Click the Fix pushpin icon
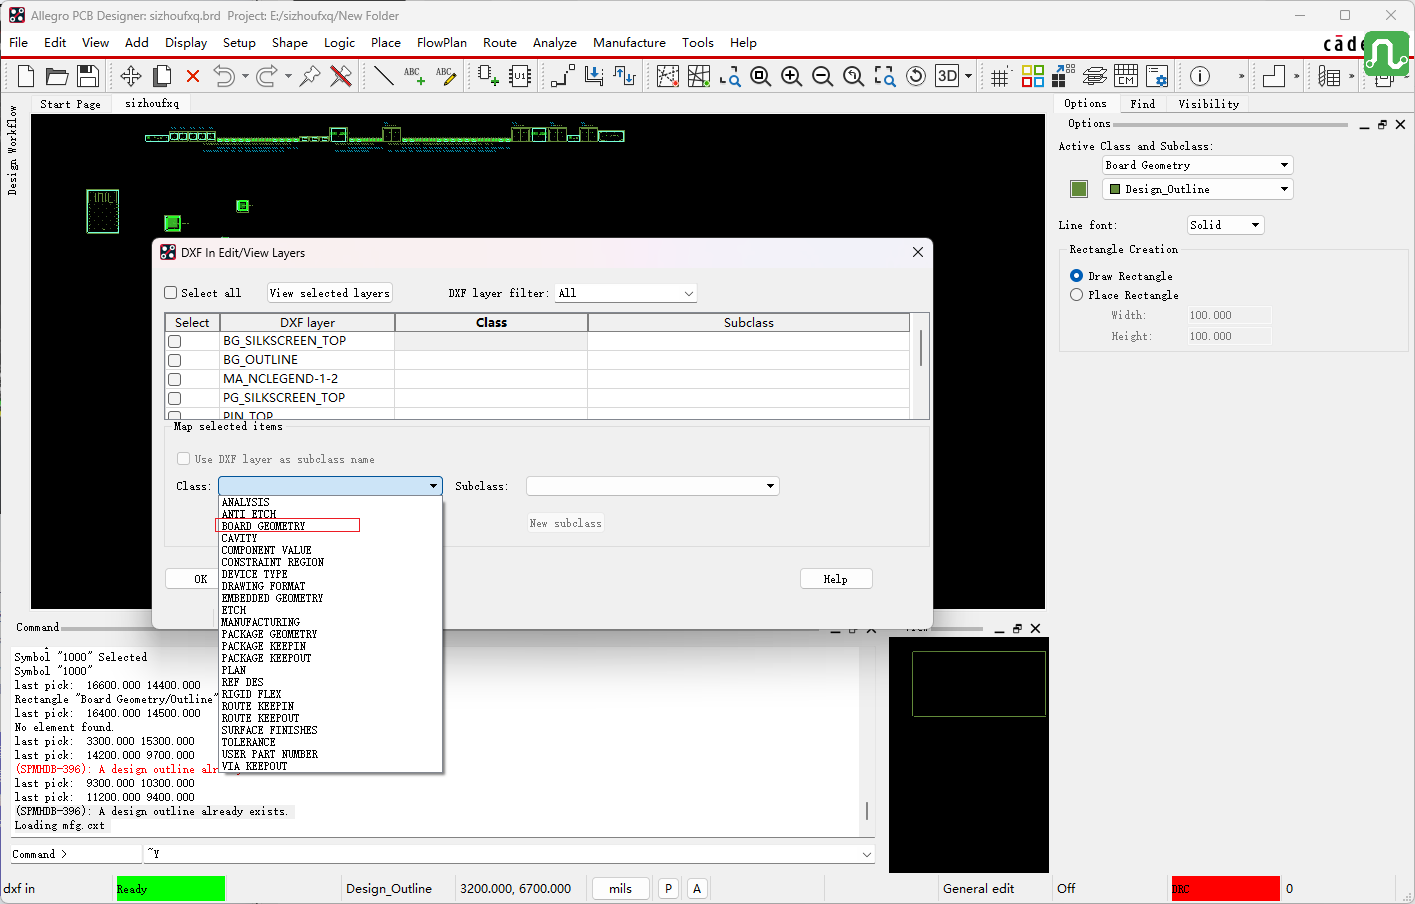The height and width of the screenshot is (904, 1415). 310,76
